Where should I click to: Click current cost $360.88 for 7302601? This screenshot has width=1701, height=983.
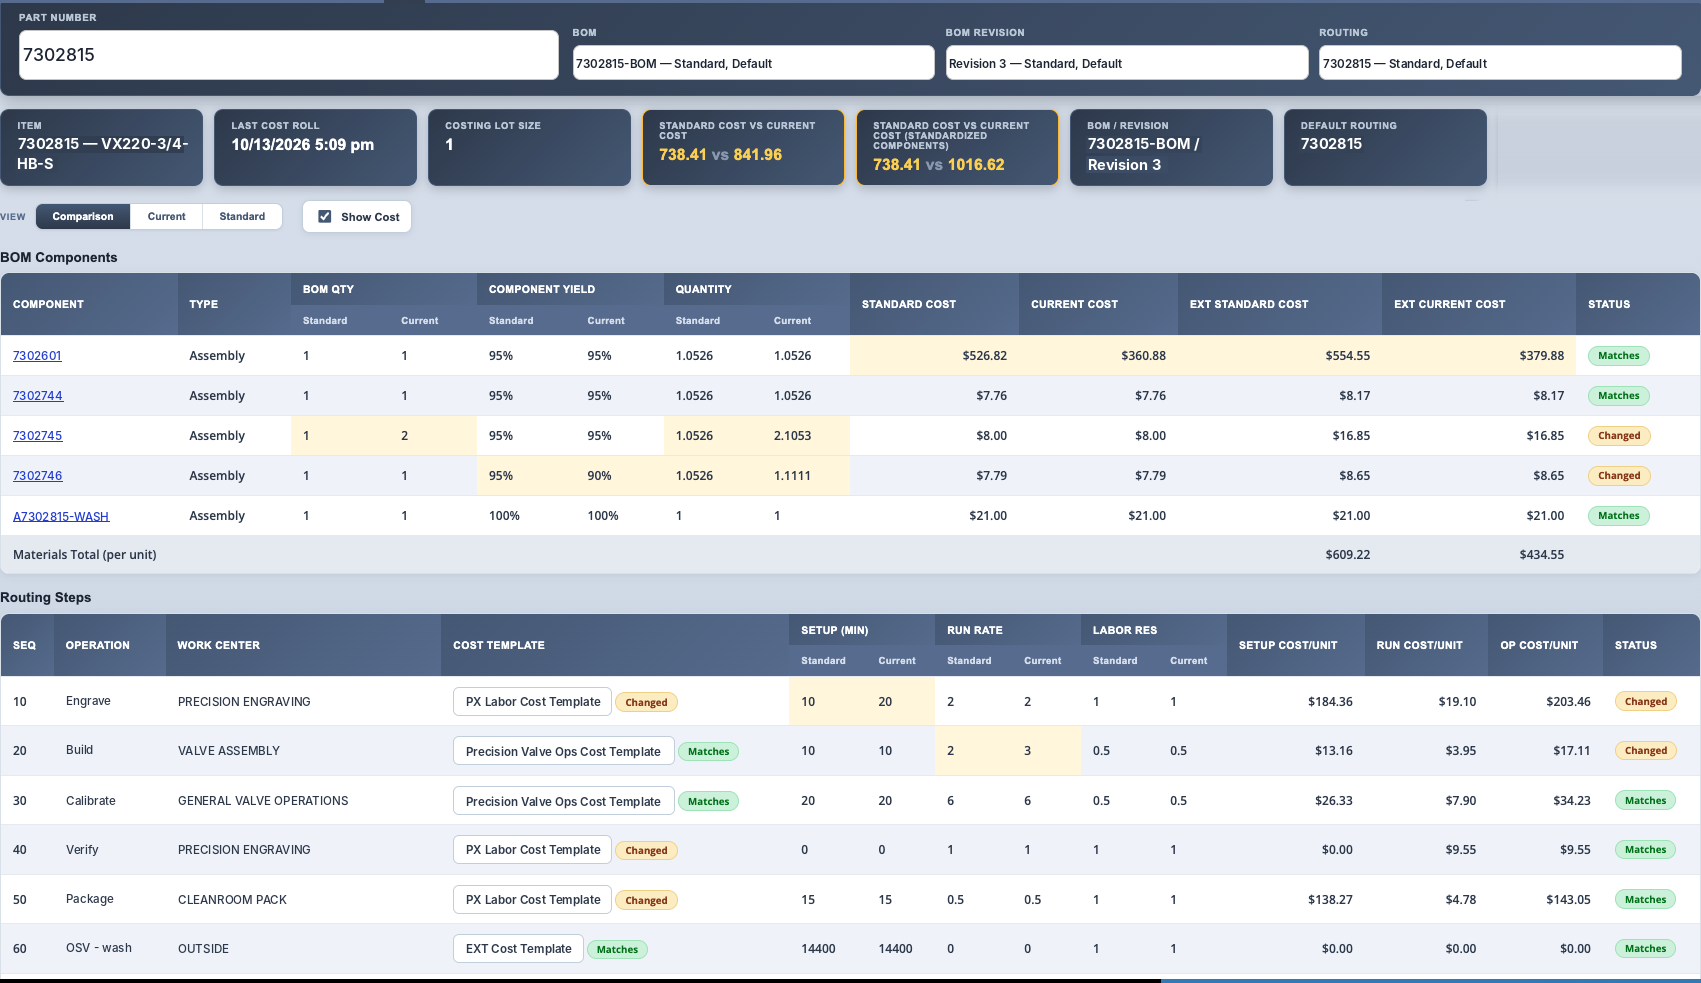(x=1143, y=356)
